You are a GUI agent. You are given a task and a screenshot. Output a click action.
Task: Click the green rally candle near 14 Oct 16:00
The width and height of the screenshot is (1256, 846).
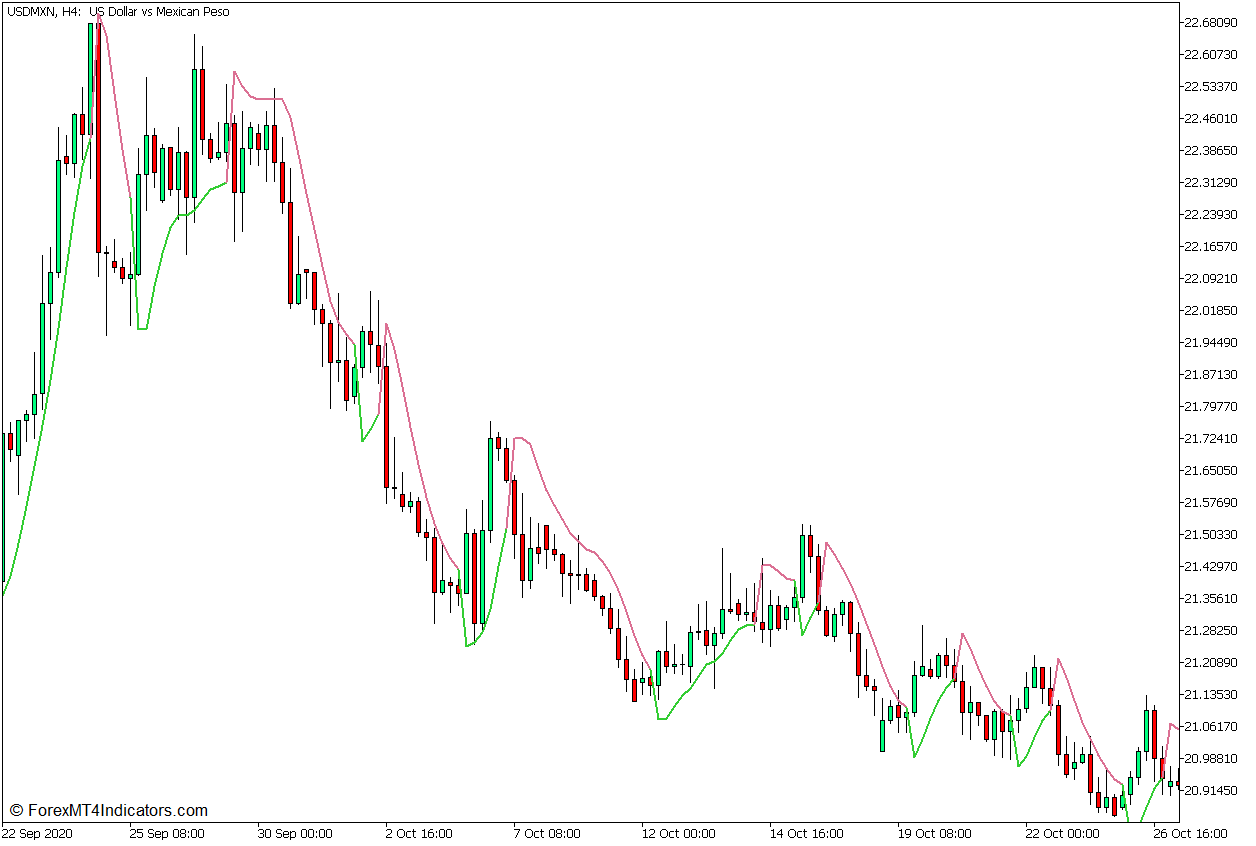pos(805,565)
